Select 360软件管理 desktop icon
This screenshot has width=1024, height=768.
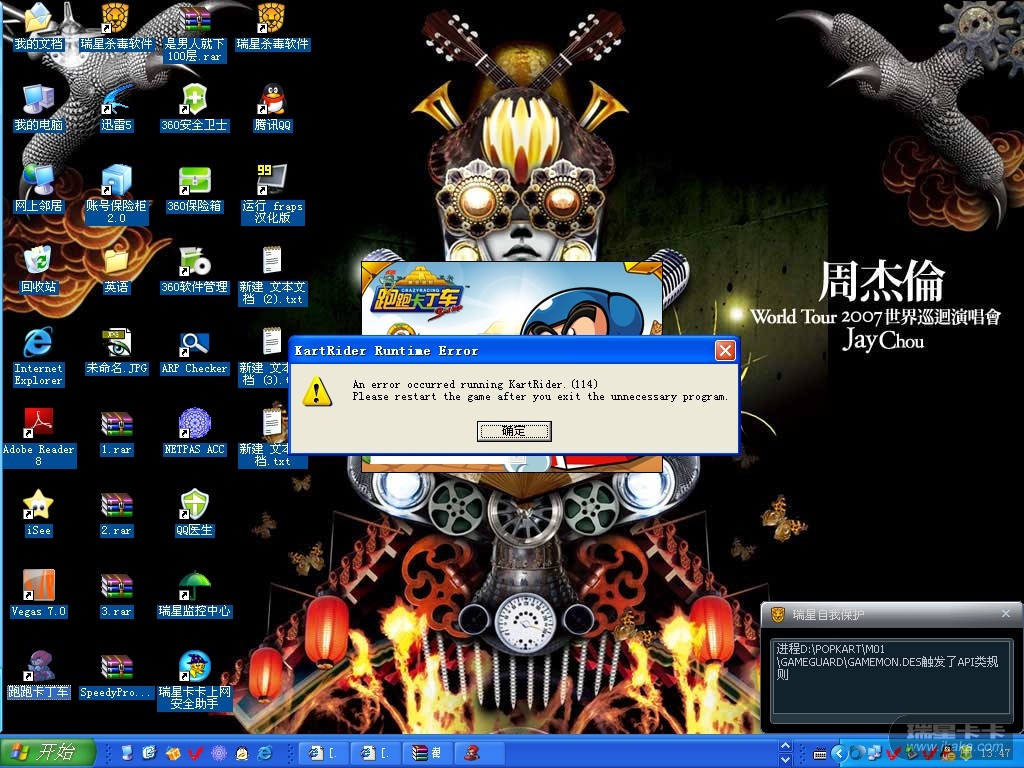[195, 270]
